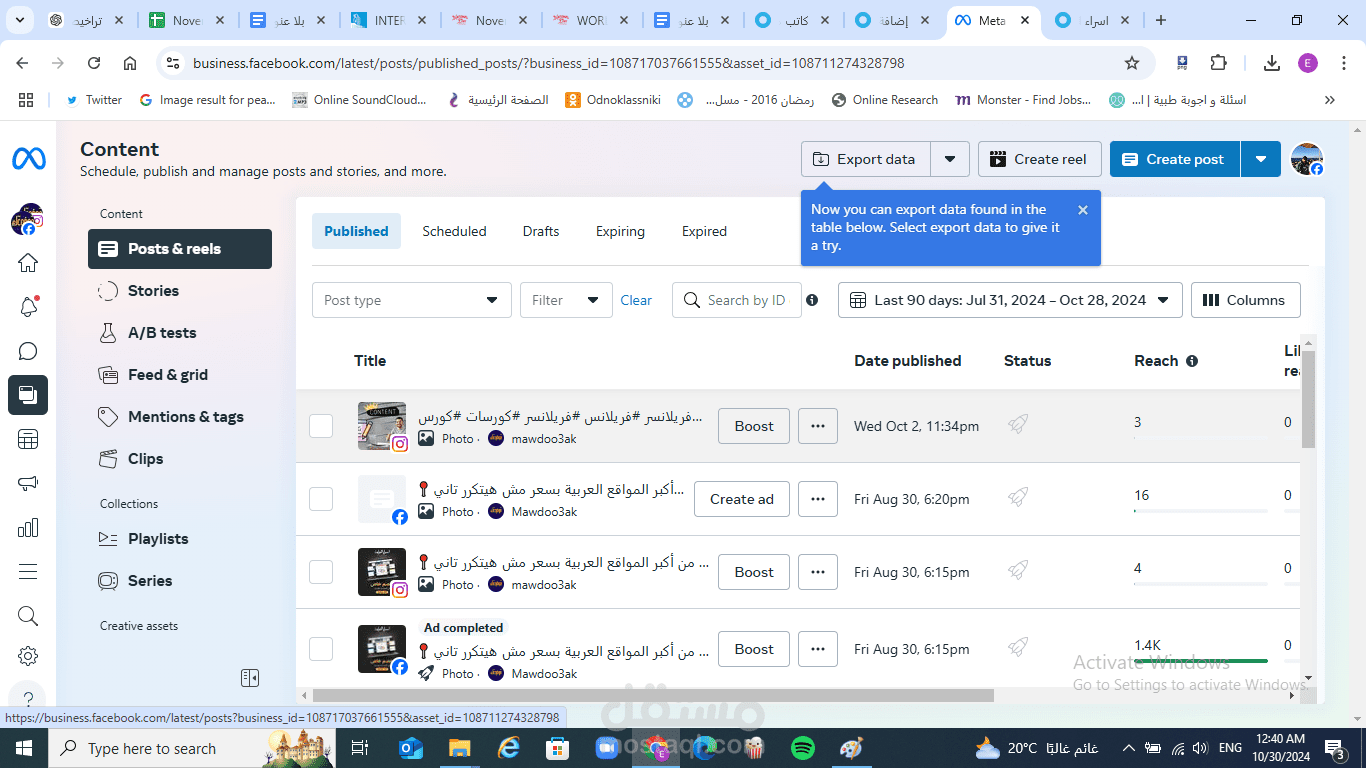Collapse the Content sidebar panel
The image size is (1366, 774).
pyautogui.click(x=249, y=677)
